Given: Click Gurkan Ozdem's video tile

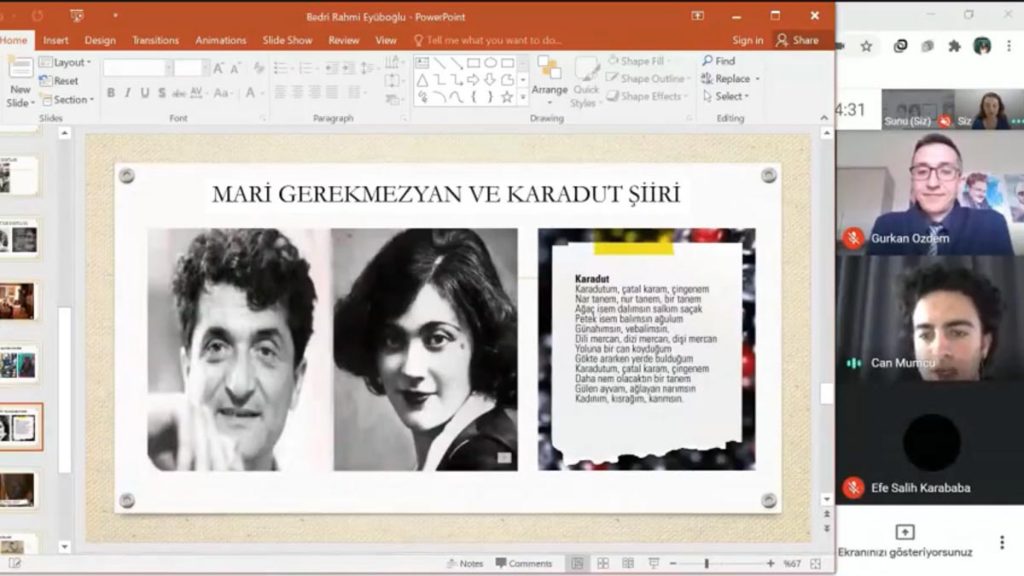Looking at the screenshot, I should [x=929, y=193].
